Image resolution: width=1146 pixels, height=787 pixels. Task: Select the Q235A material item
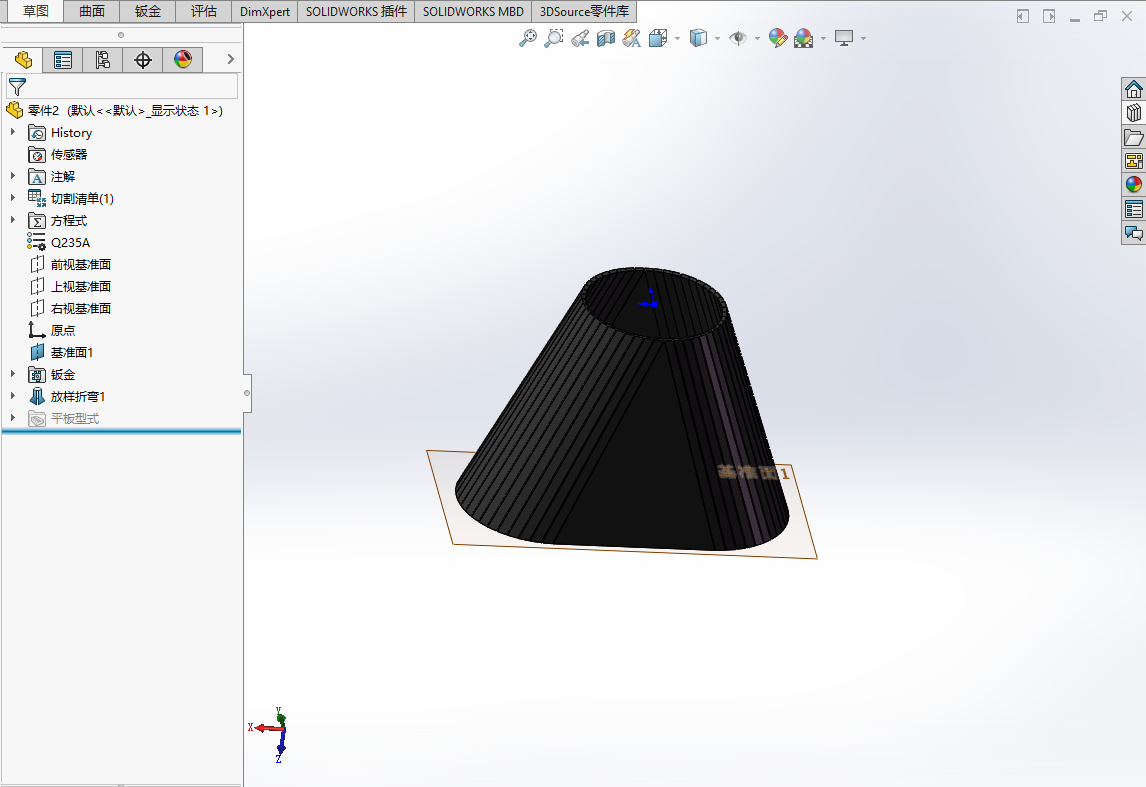pos(70,242)
